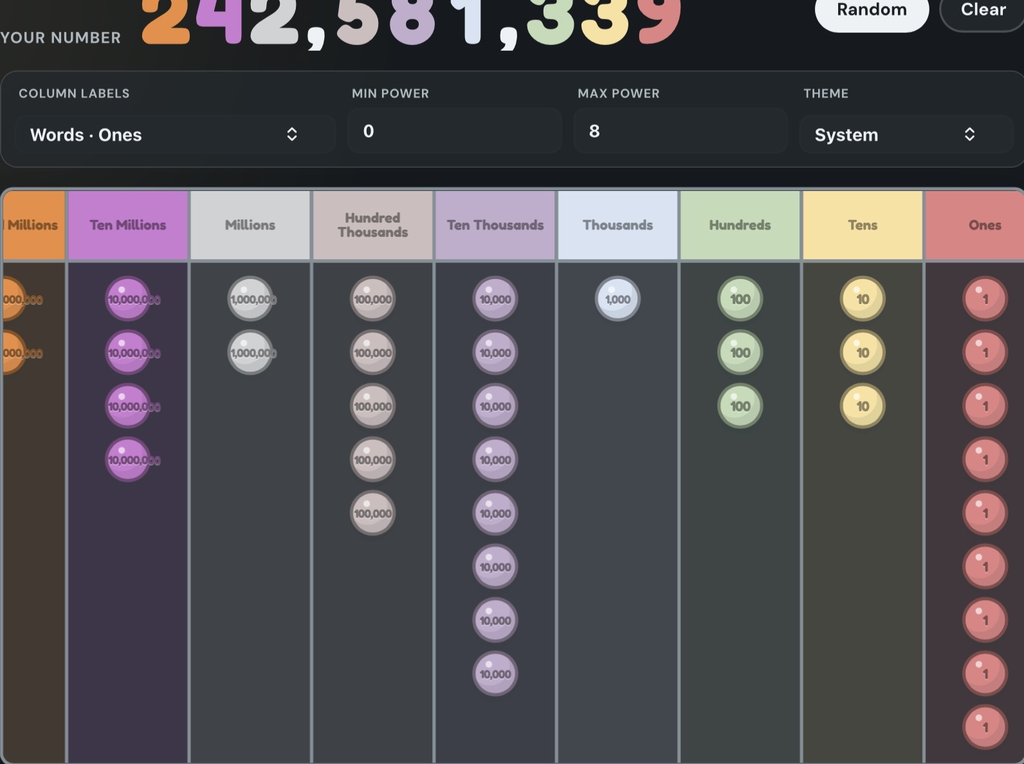
Task: Select the Hundred Thousands column header
Action: click(x=373, y=225)
